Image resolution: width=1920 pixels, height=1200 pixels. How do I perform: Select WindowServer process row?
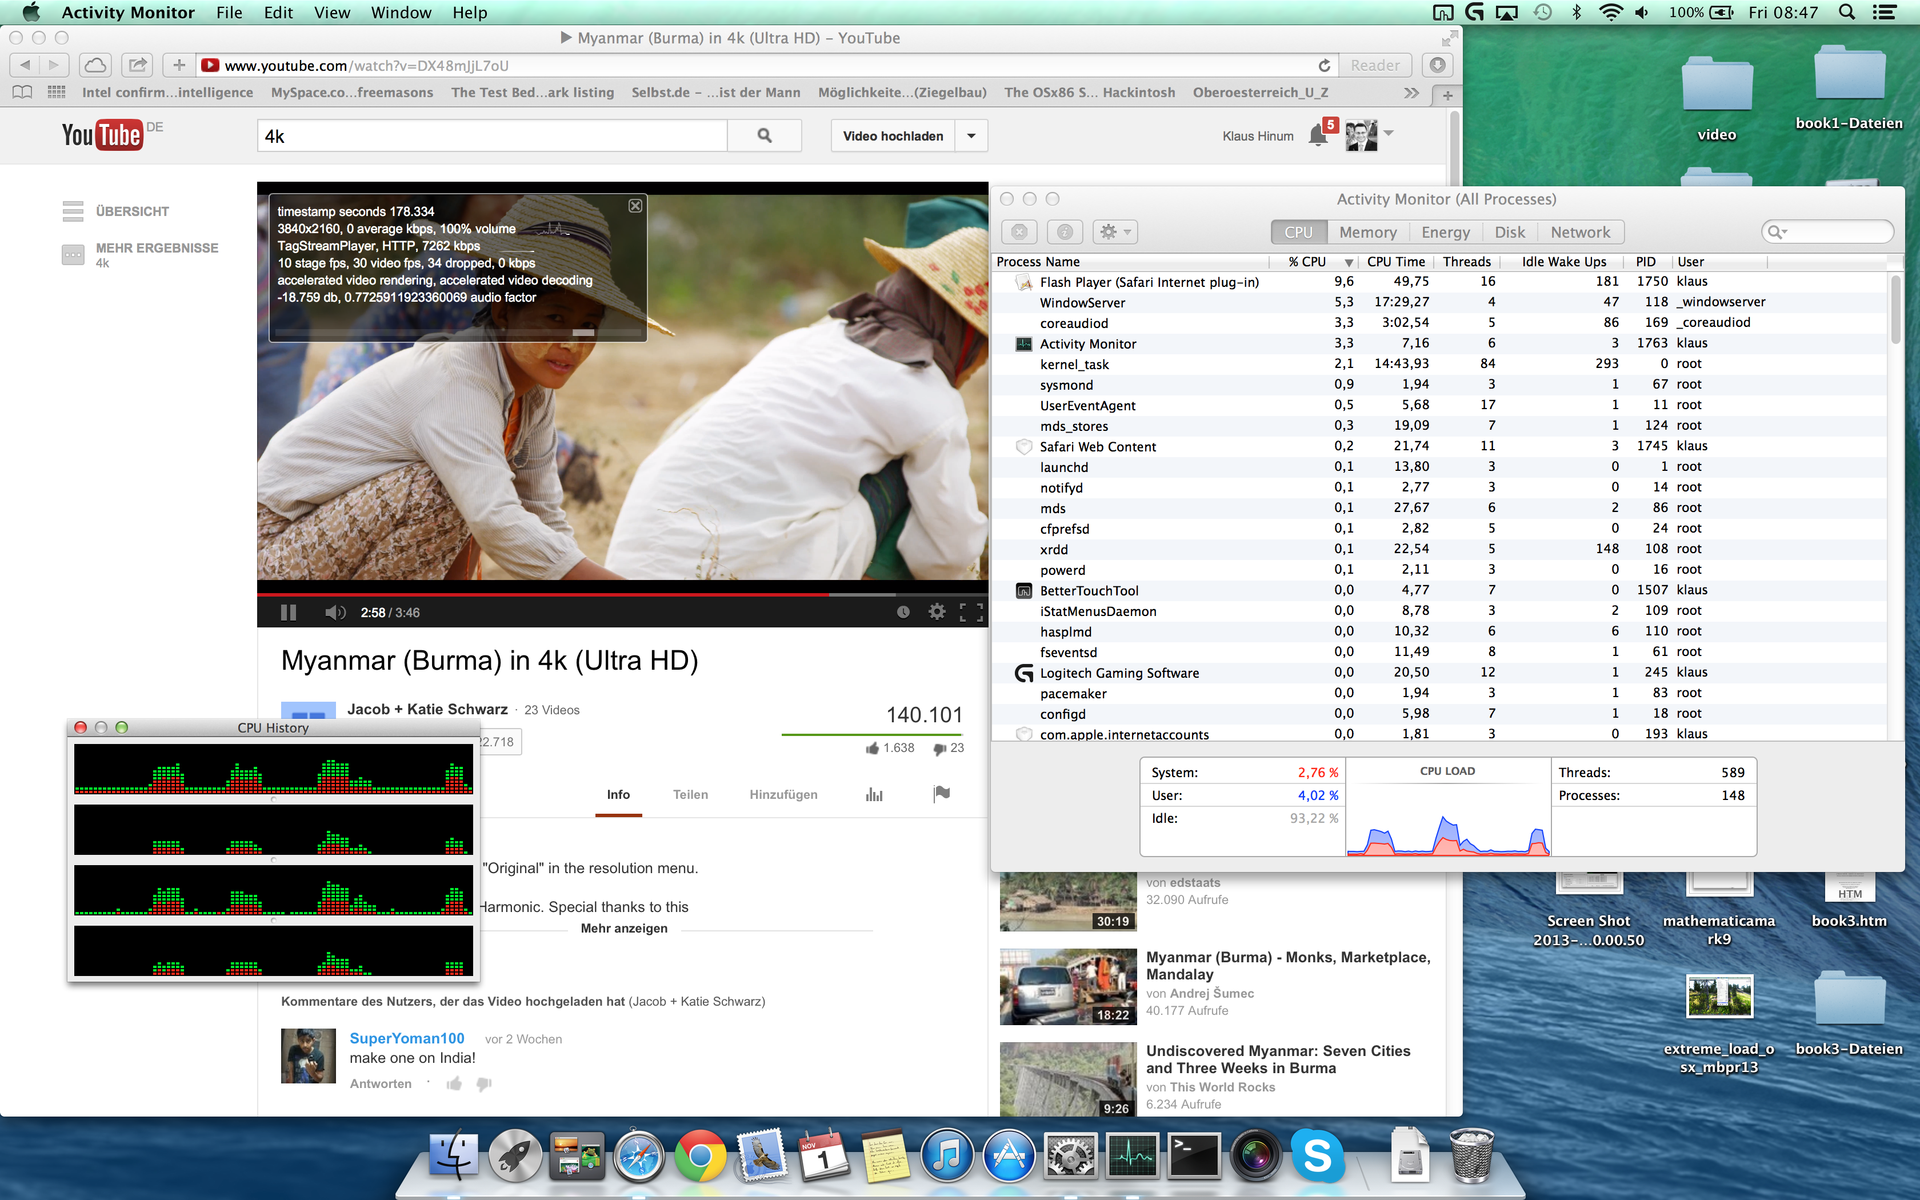(1438, 302)
